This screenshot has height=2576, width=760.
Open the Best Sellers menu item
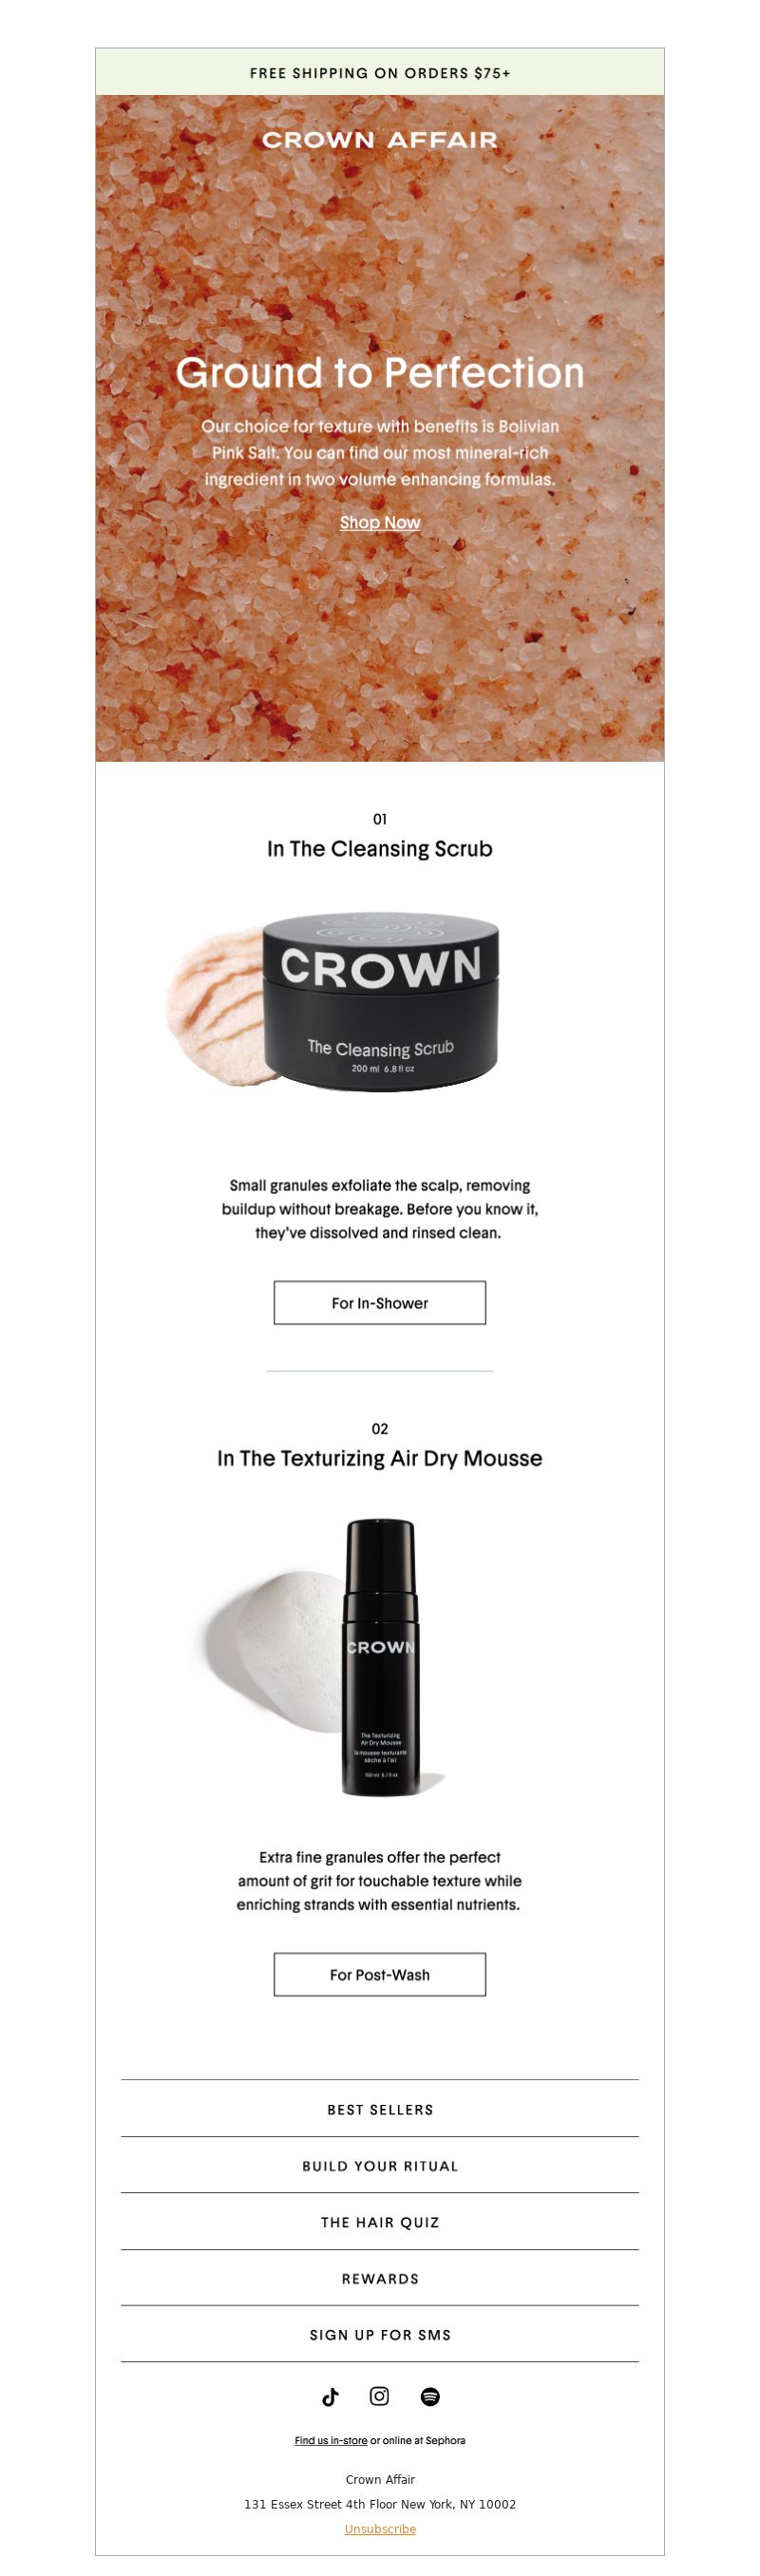pyautogui.click(x=380, y=2110)
